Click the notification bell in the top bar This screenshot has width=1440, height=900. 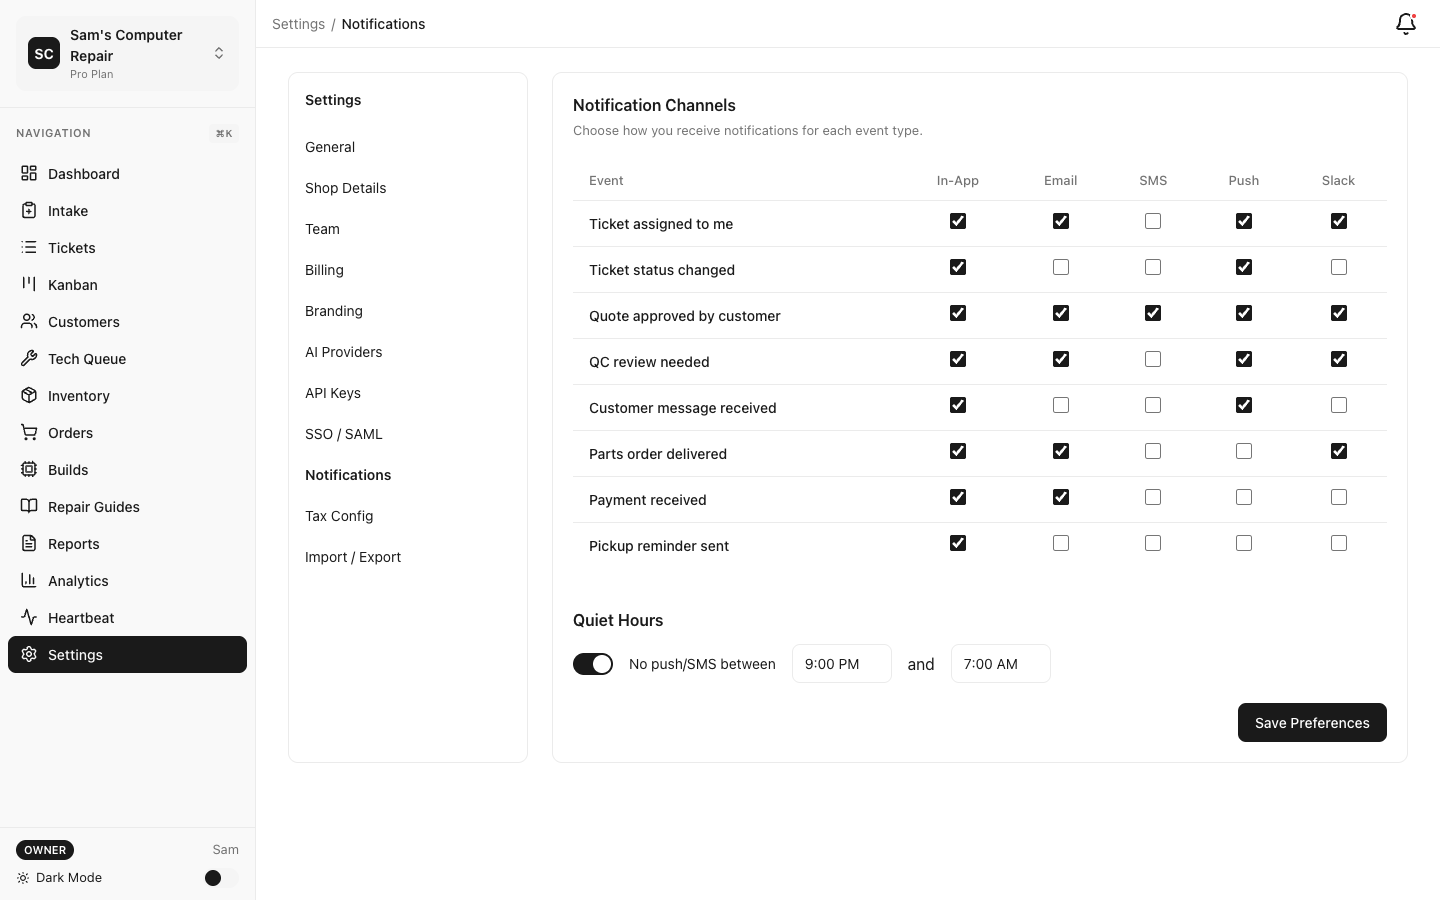click(x=1405, y=24)
